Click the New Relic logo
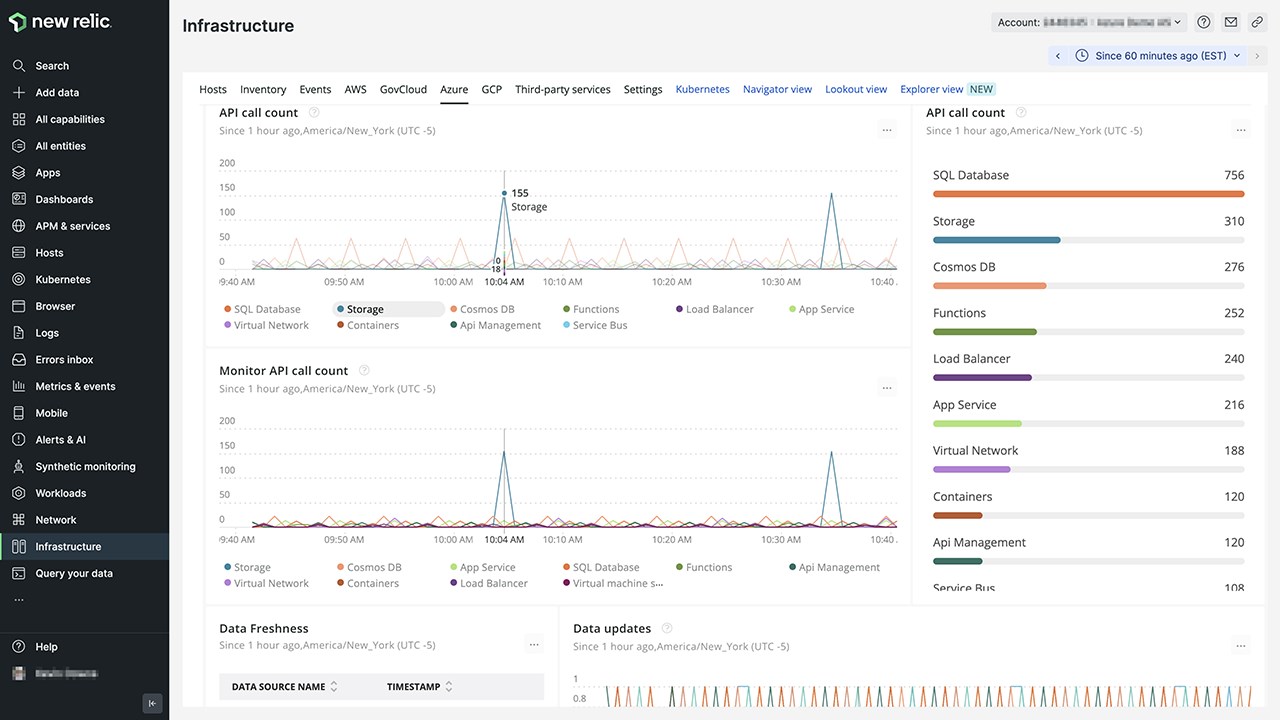This screenshot has height=720, width=1280. click(x=61, y=22)
